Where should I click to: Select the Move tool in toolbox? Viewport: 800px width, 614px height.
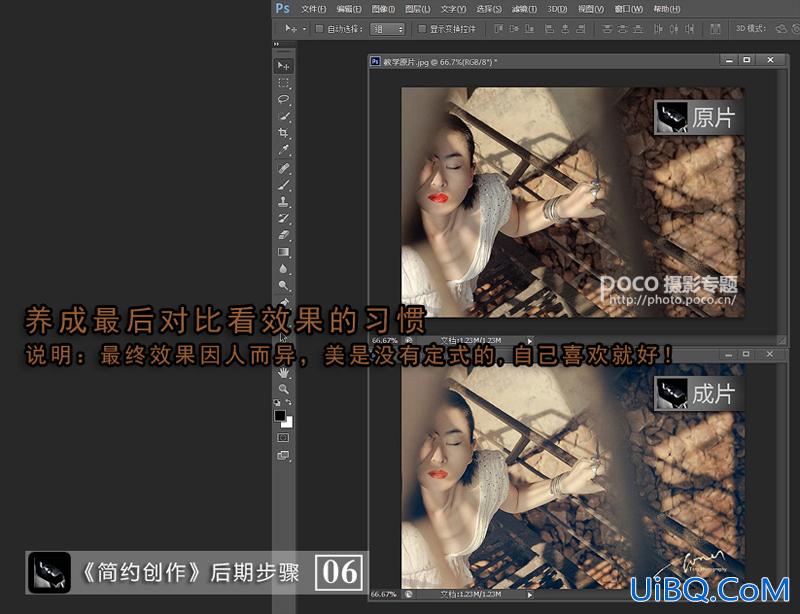tap(283, 66)
